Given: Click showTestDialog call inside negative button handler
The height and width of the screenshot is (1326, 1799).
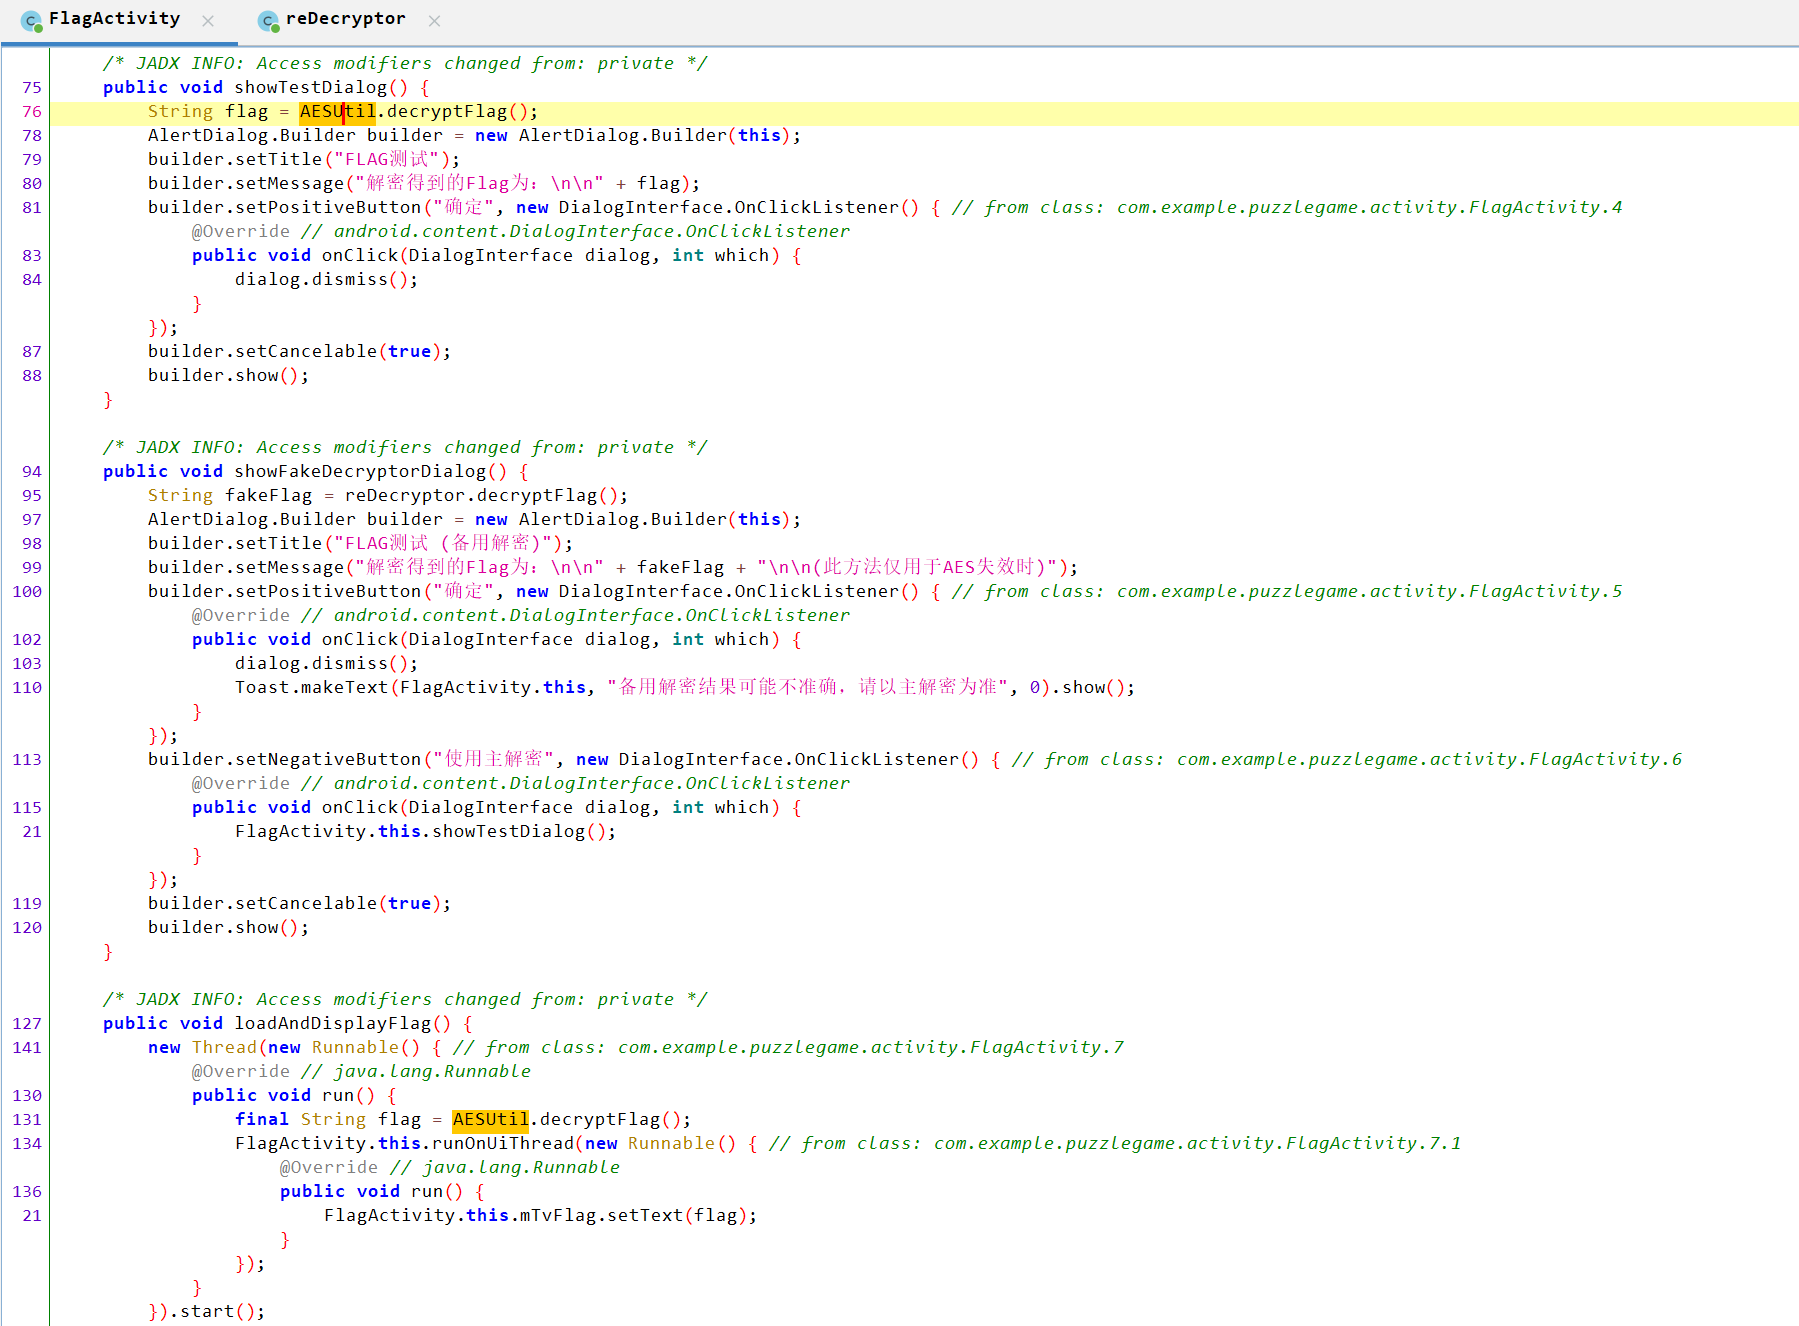Looking at the screenshot, I should tap(508, 832).
